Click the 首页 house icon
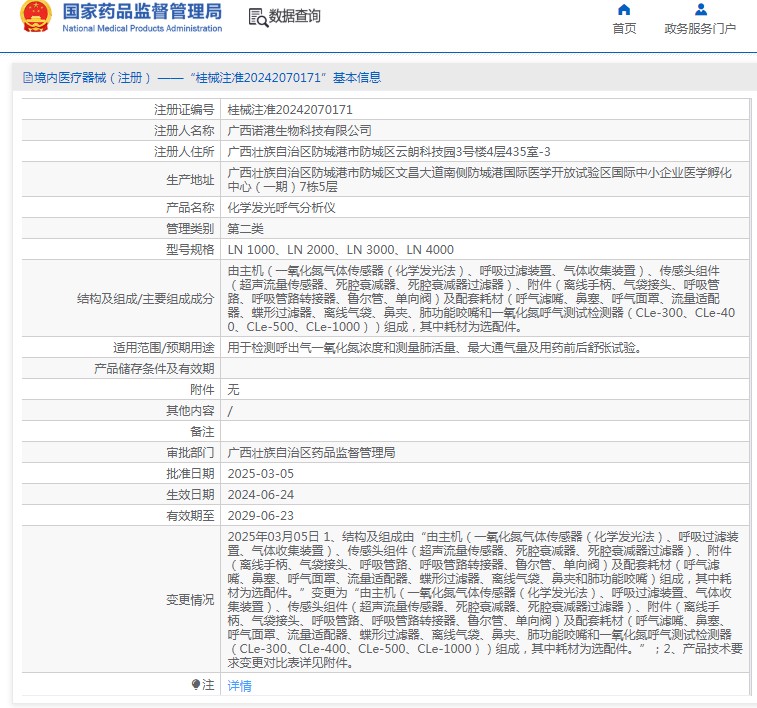The image size is (757, 708). click(x=624, y=10)
